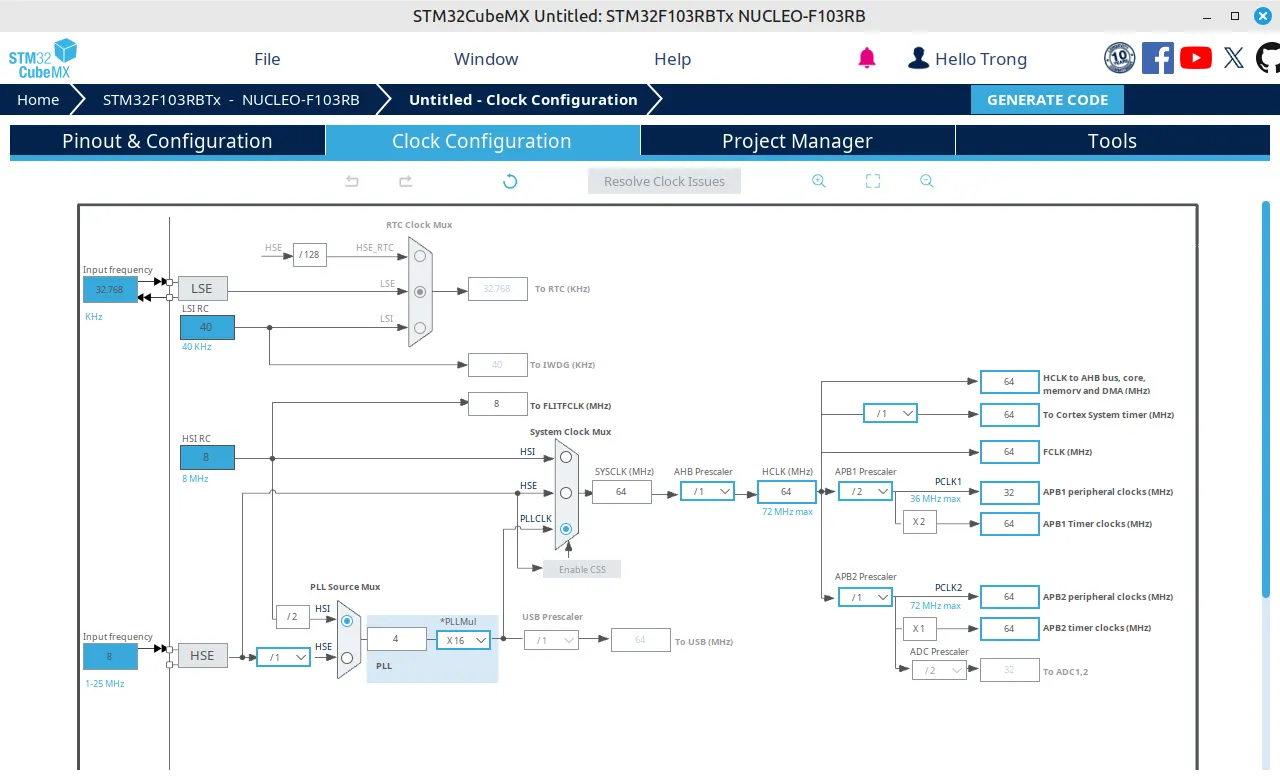Reset clock configuration to defaults
Viewport: 1280px width, 780px height.
click(x=510, y=181)
